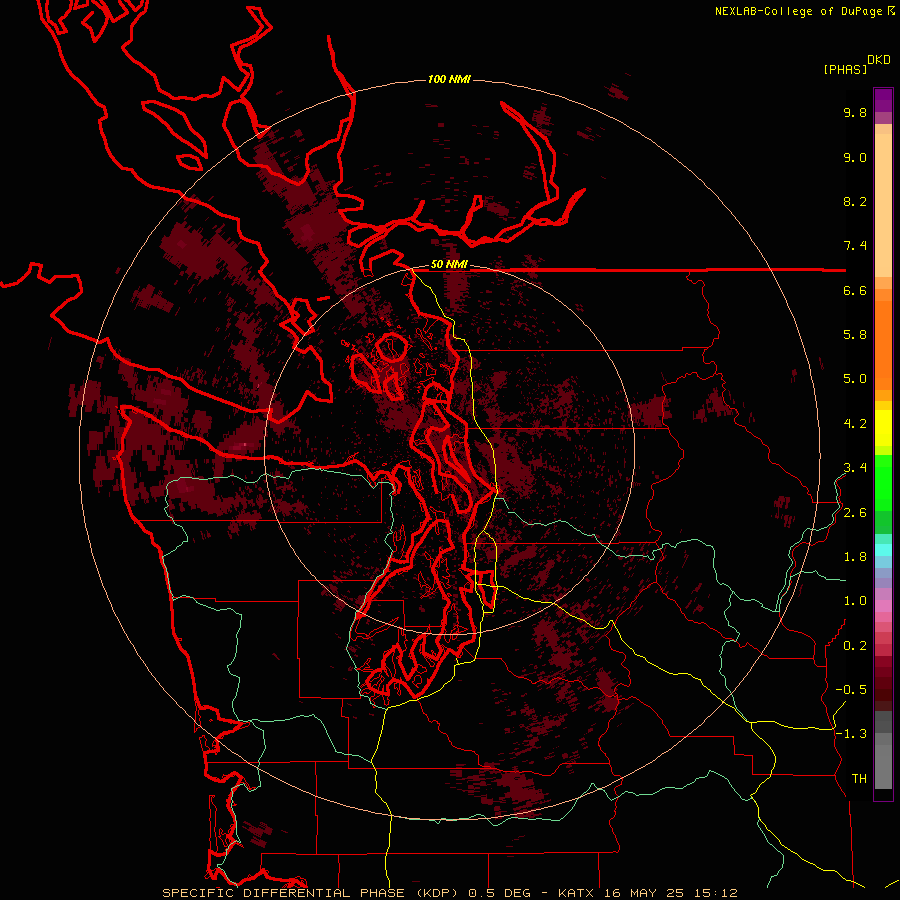
Task: Click the SPECIFIC DIFFERENTIAL PHASE (KDP) title text
Action: click(x=312, y=893)
